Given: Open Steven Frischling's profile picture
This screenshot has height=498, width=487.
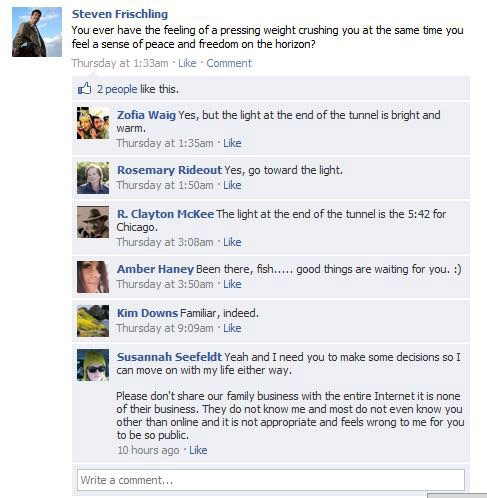Looking at the screenshot, I should point(37,32).
